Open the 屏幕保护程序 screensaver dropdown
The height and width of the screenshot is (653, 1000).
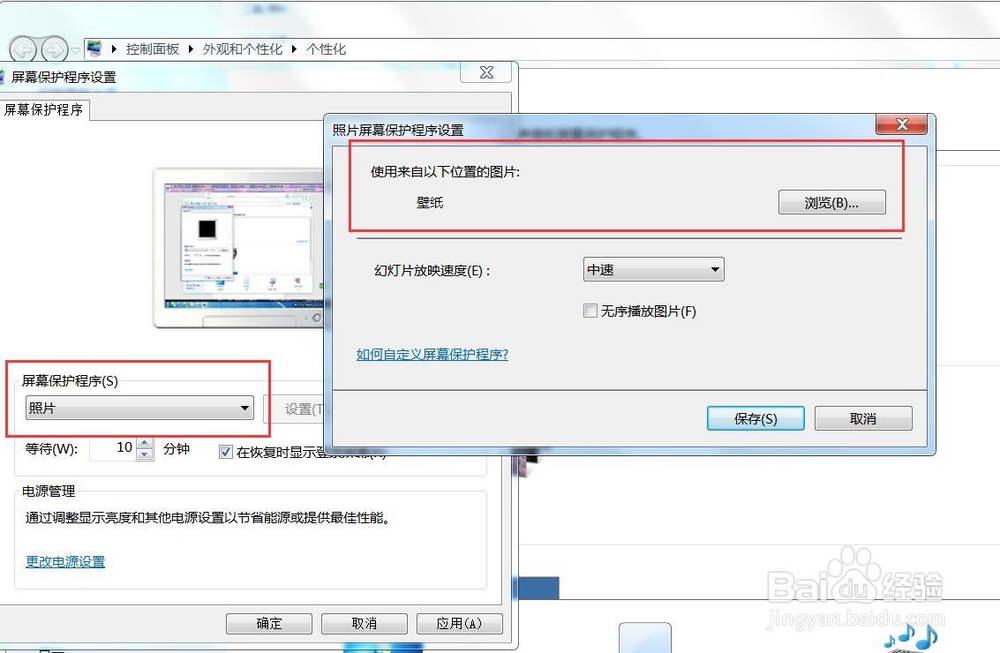[243, 408]
